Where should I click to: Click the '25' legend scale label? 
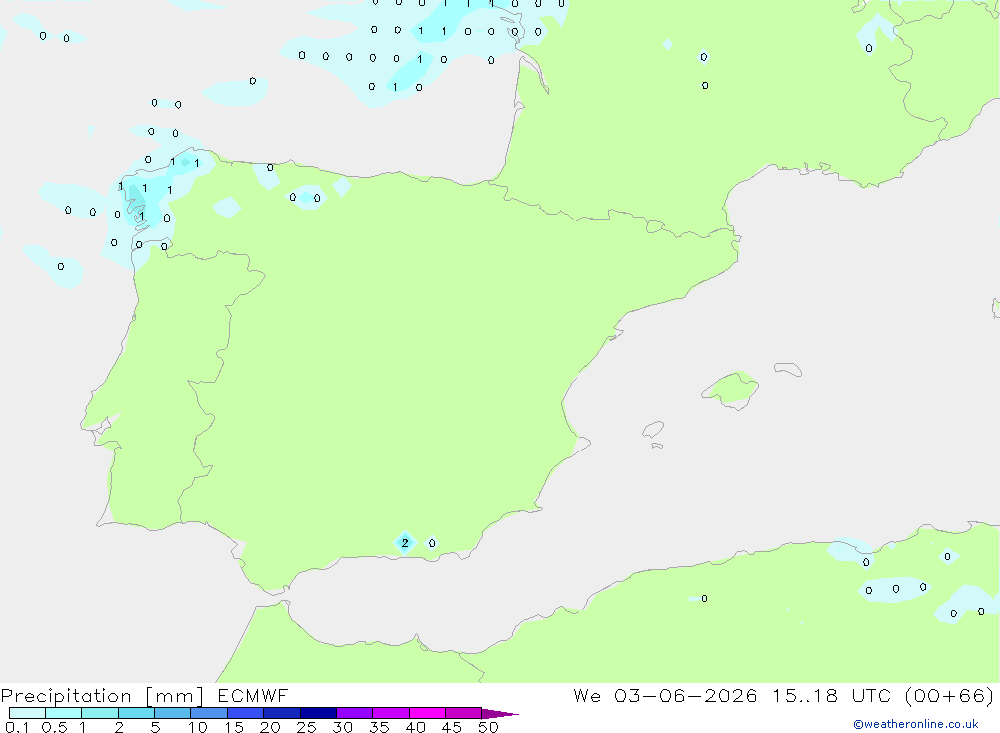(306, 727)
